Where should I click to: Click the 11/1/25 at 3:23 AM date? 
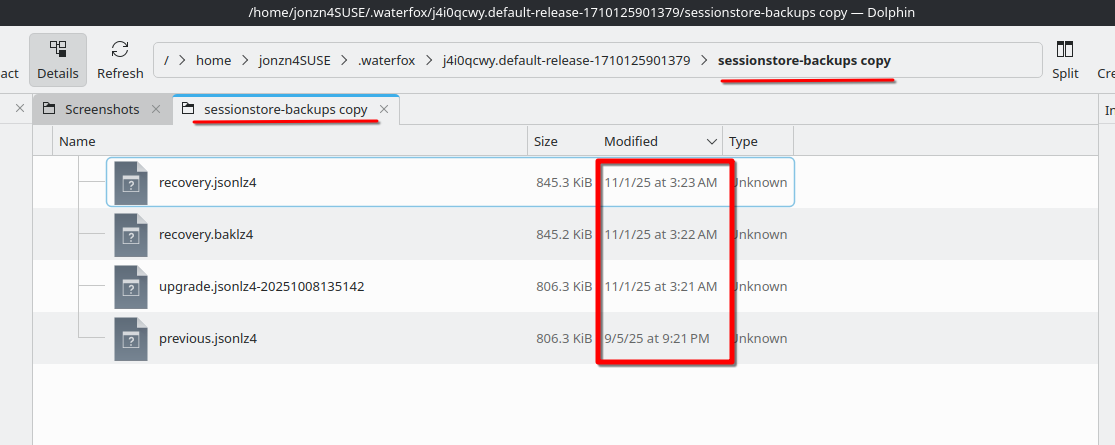click(661, 183)
